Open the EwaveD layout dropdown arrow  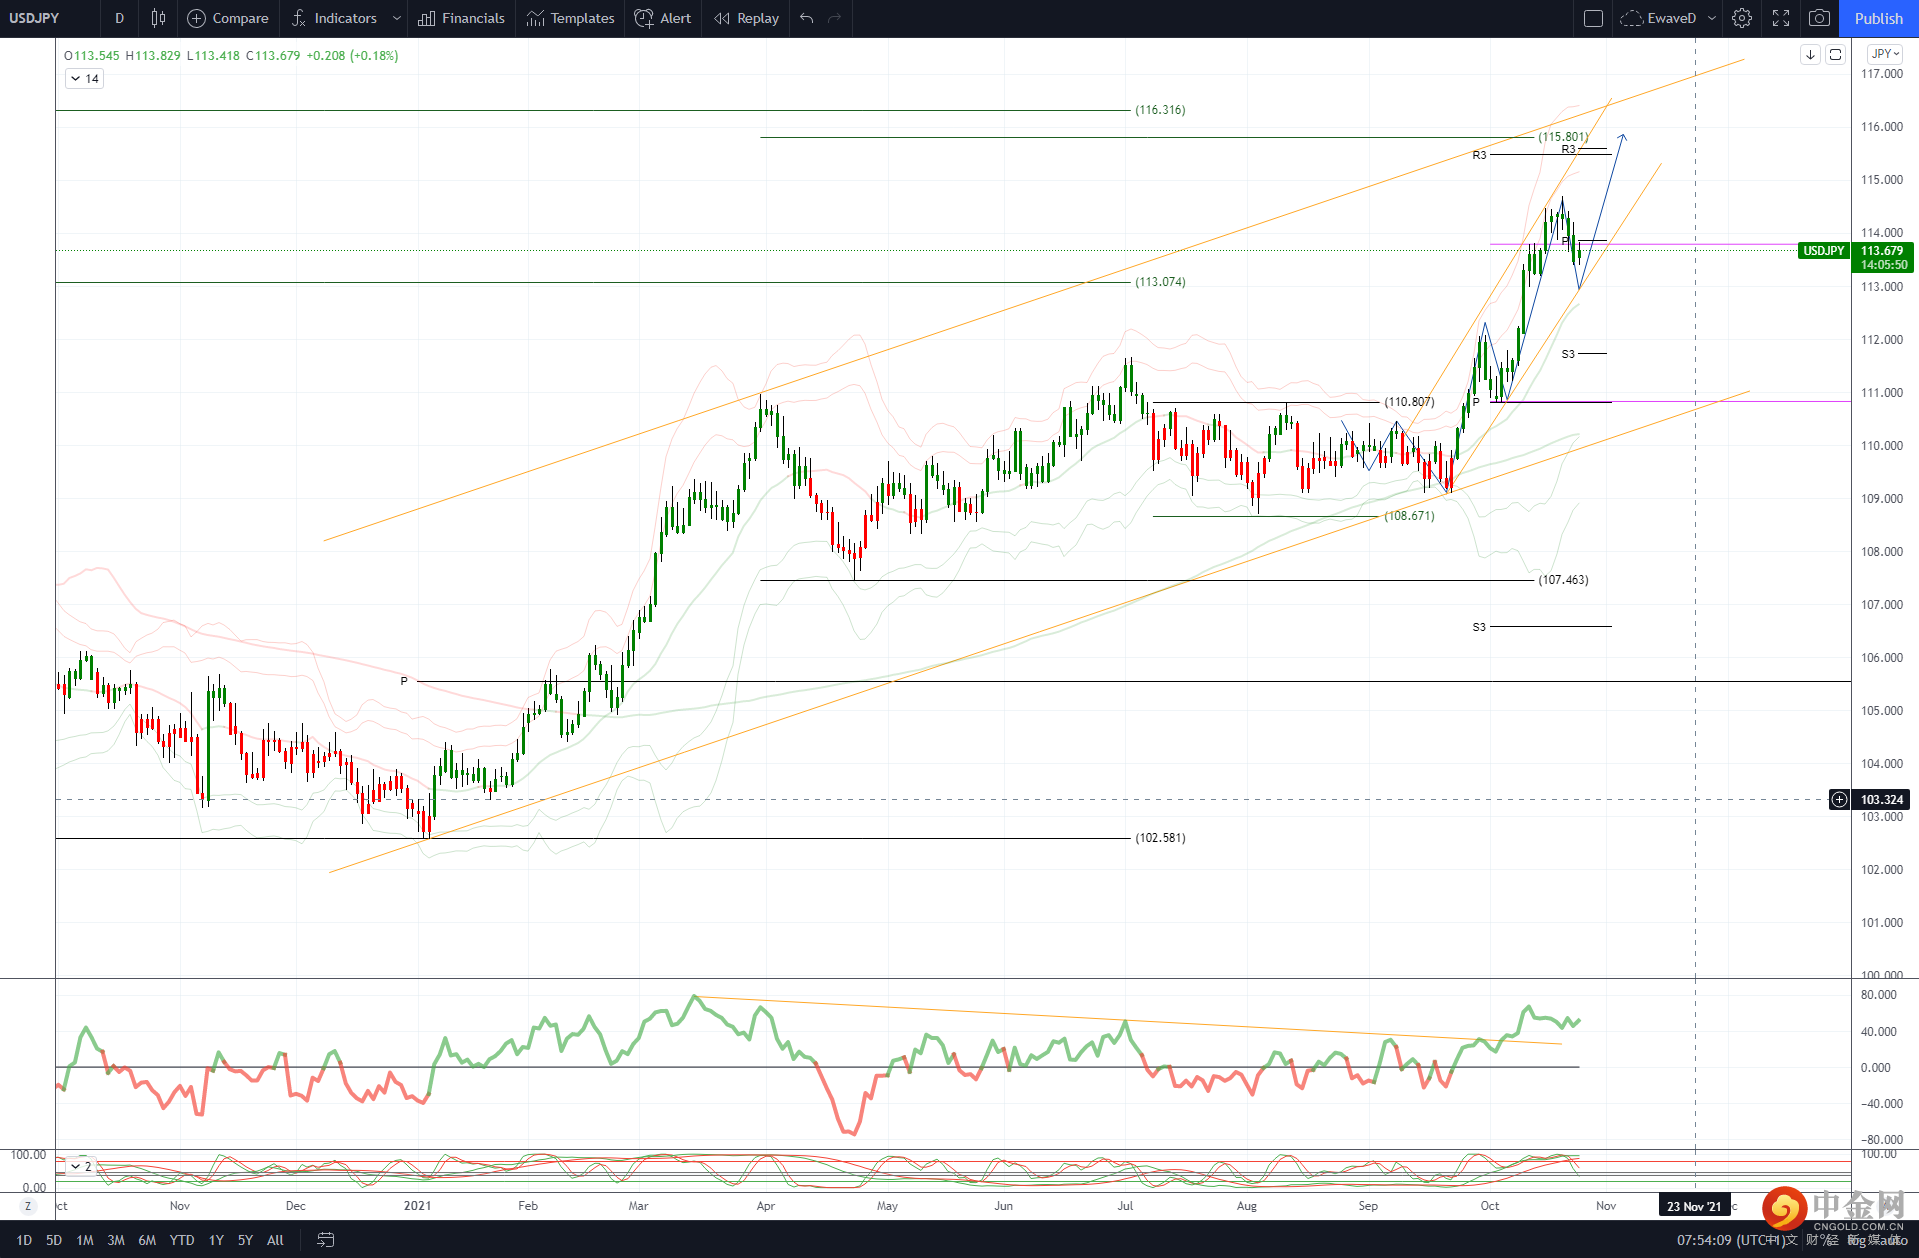tap(1712, 18)
